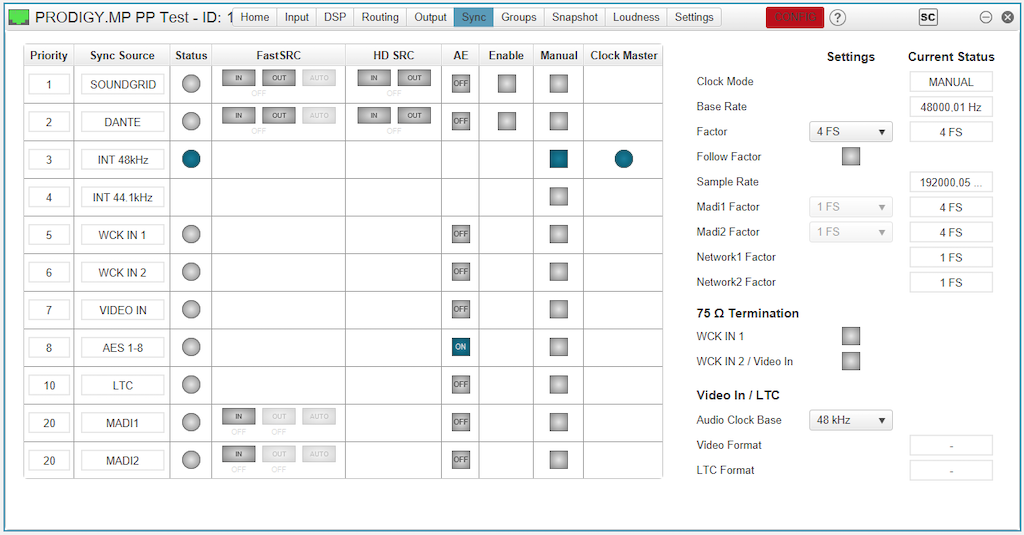Open the help question mark icon
The height and width of the screenshot is (535, 1024).
click(838, 17)
